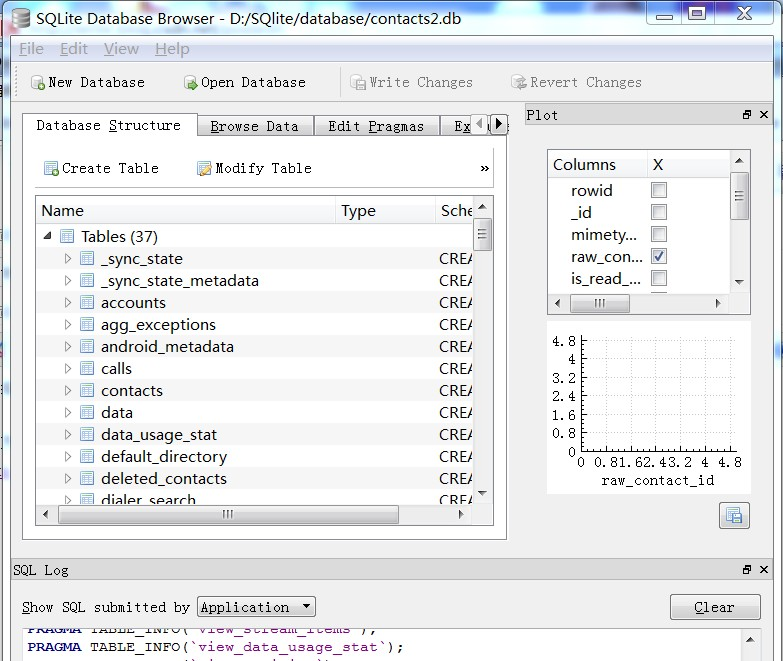Click the Modify Table icon

click(x=204, y=169)
